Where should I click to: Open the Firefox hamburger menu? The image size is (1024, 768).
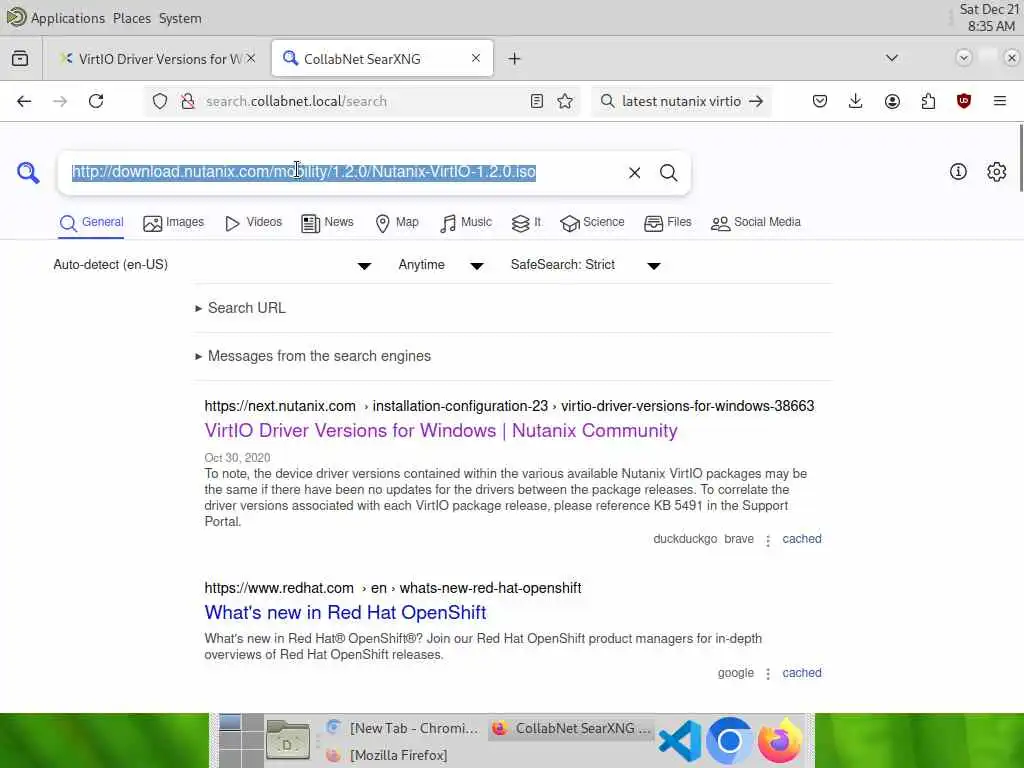pos(1000,101)
